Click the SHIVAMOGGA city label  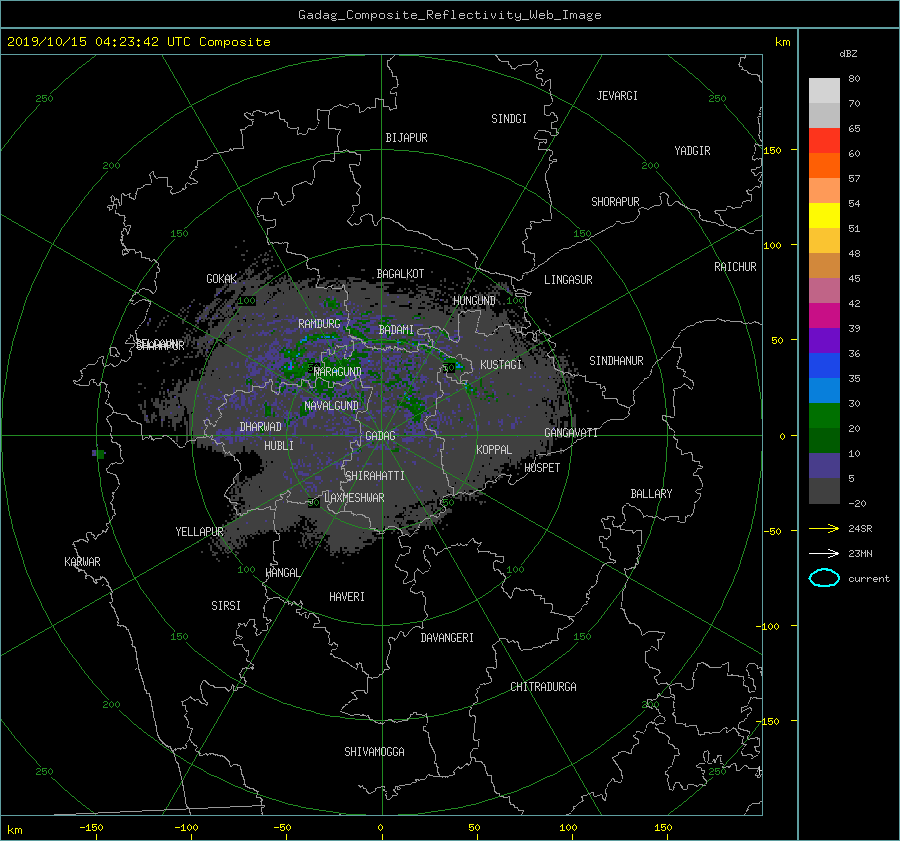pos(374,752)
